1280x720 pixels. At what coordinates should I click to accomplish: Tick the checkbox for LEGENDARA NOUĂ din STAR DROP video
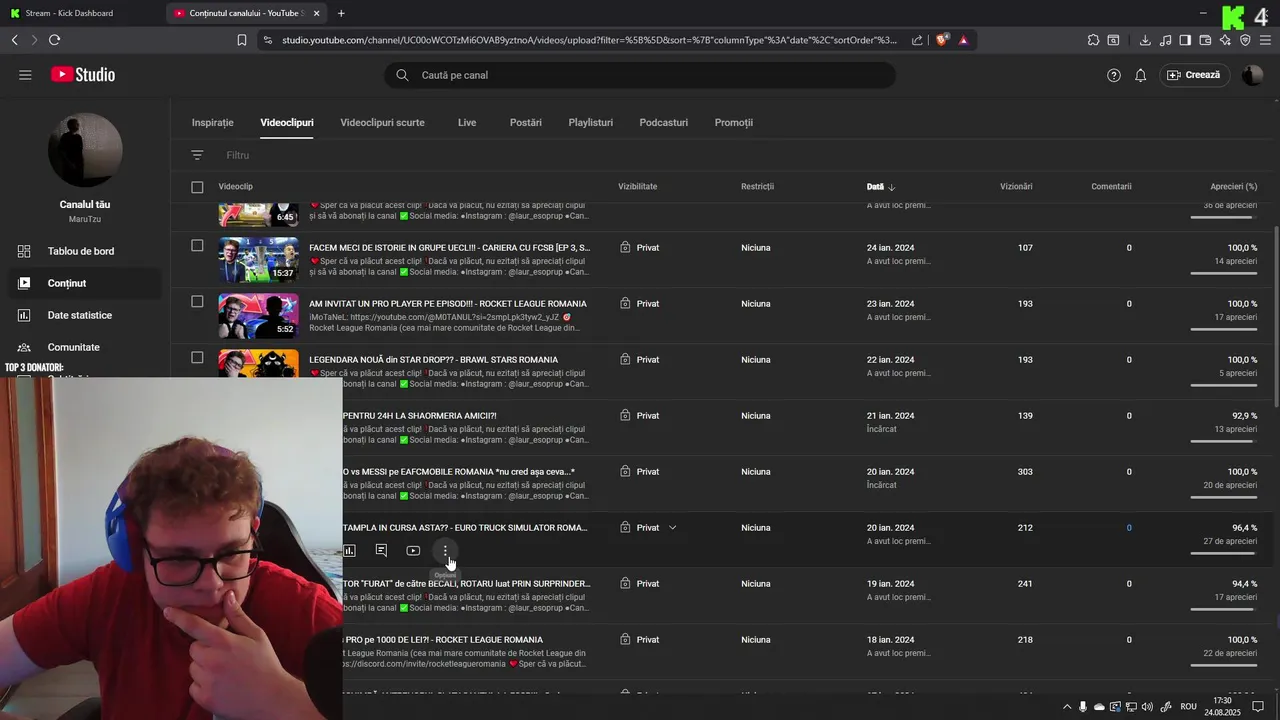point(197,358)
